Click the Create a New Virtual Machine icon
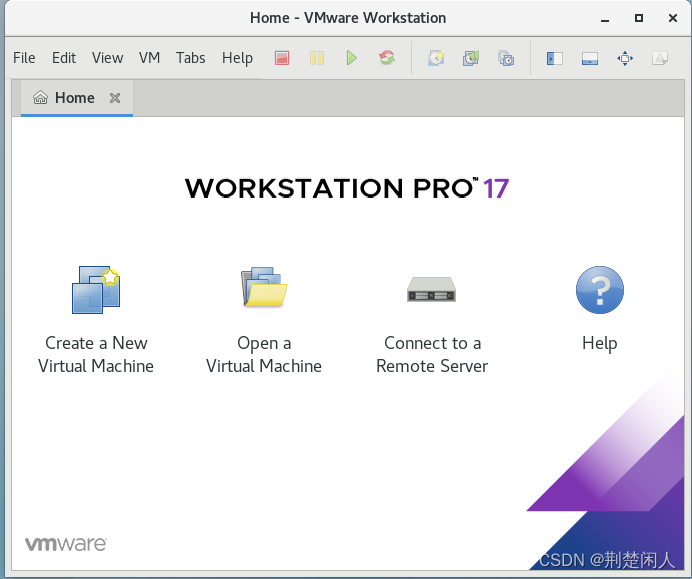The image size is (692, 579). point(96,290)
